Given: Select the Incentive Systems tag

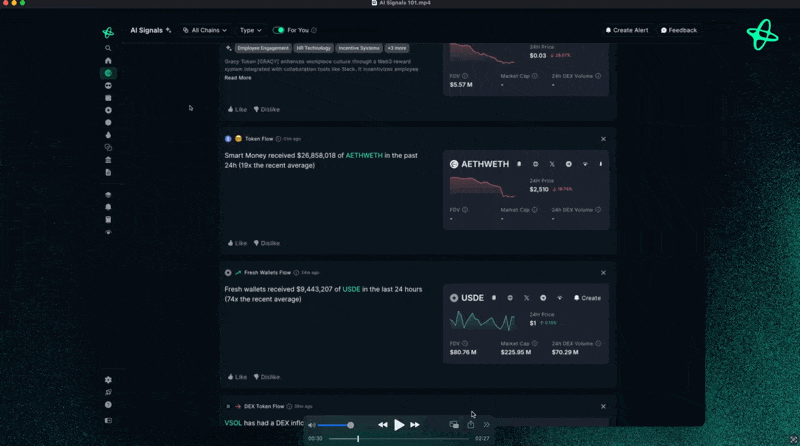Looking at the screenshot, I should (359, 48).
